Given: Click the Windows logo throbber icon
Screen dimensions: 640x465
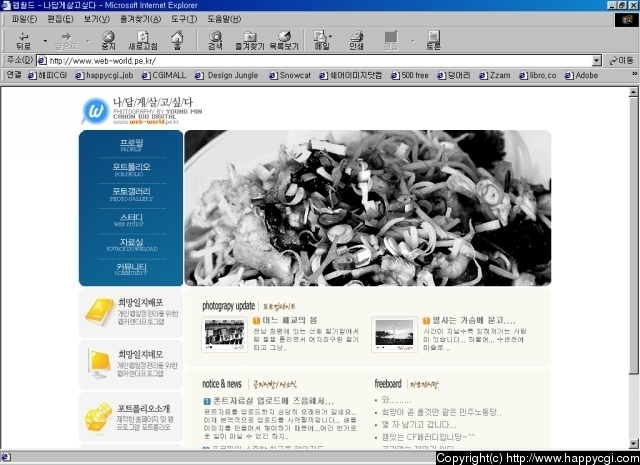Looking at the screenshot, I should (627, 20).
